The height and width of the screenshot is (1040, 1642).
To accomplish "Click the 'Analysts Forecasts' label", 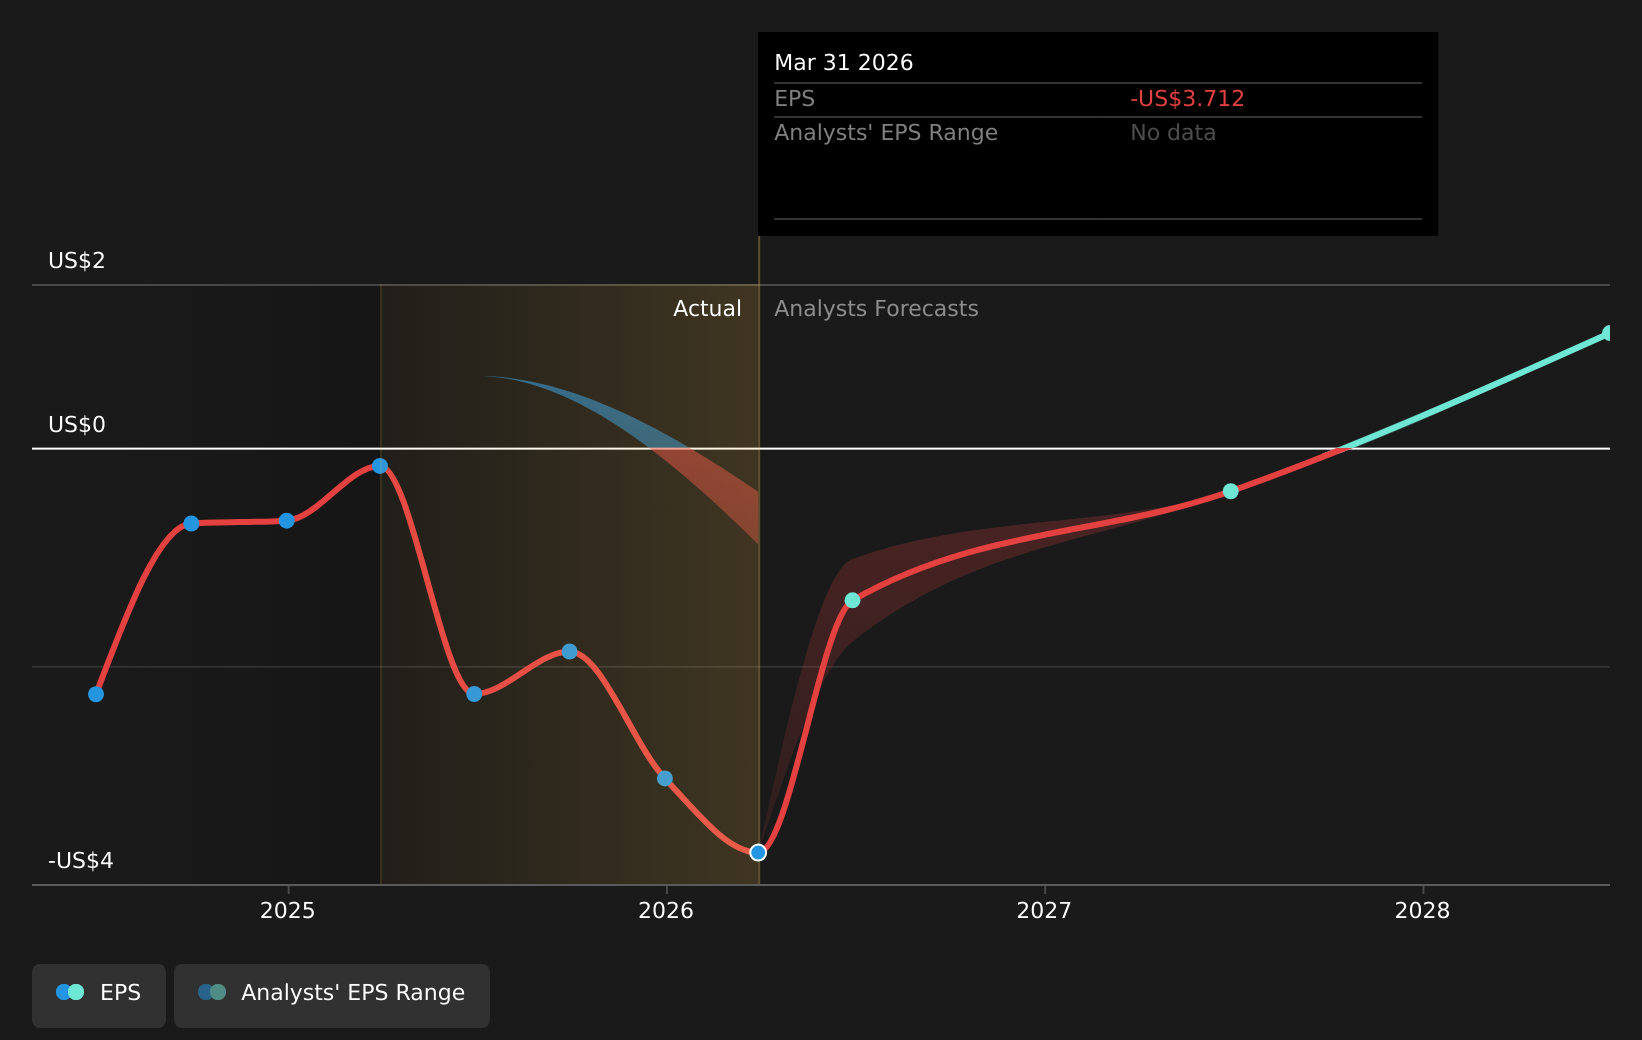I will pyautogui.click(x=876, y=309).
